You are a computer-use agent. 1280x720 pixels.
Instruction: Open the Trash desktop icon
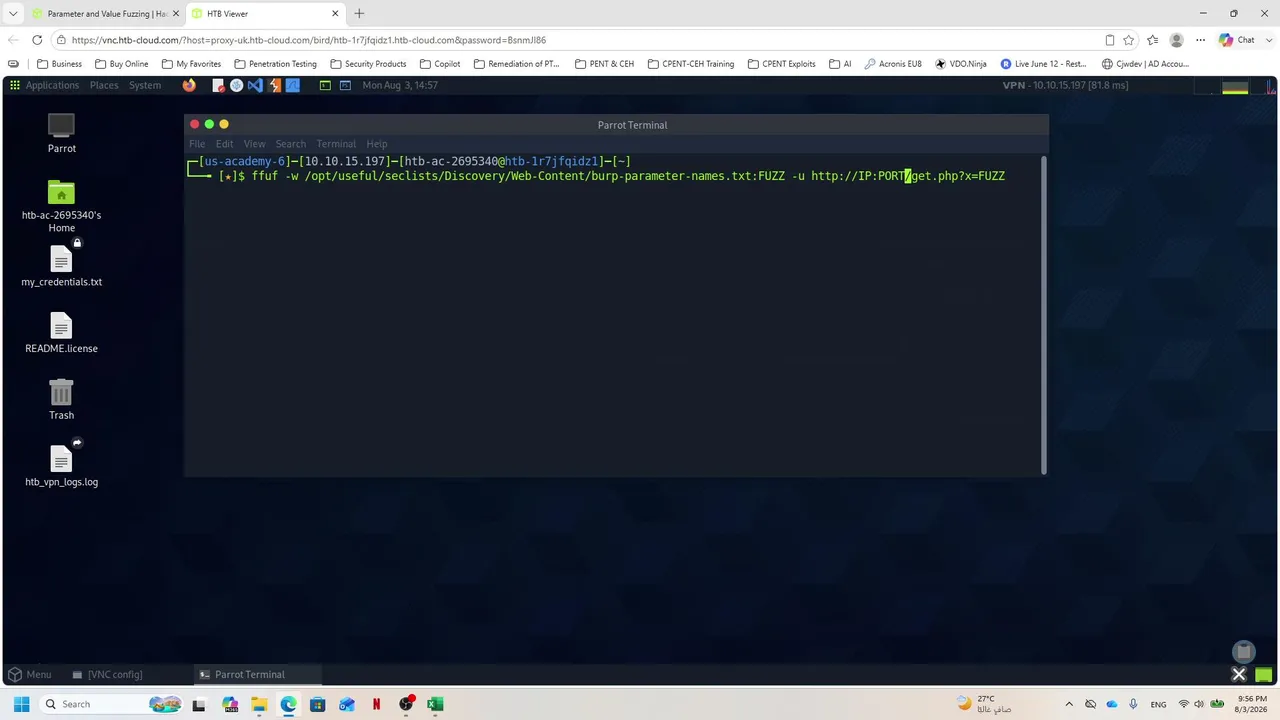click(x=61, y=400)
